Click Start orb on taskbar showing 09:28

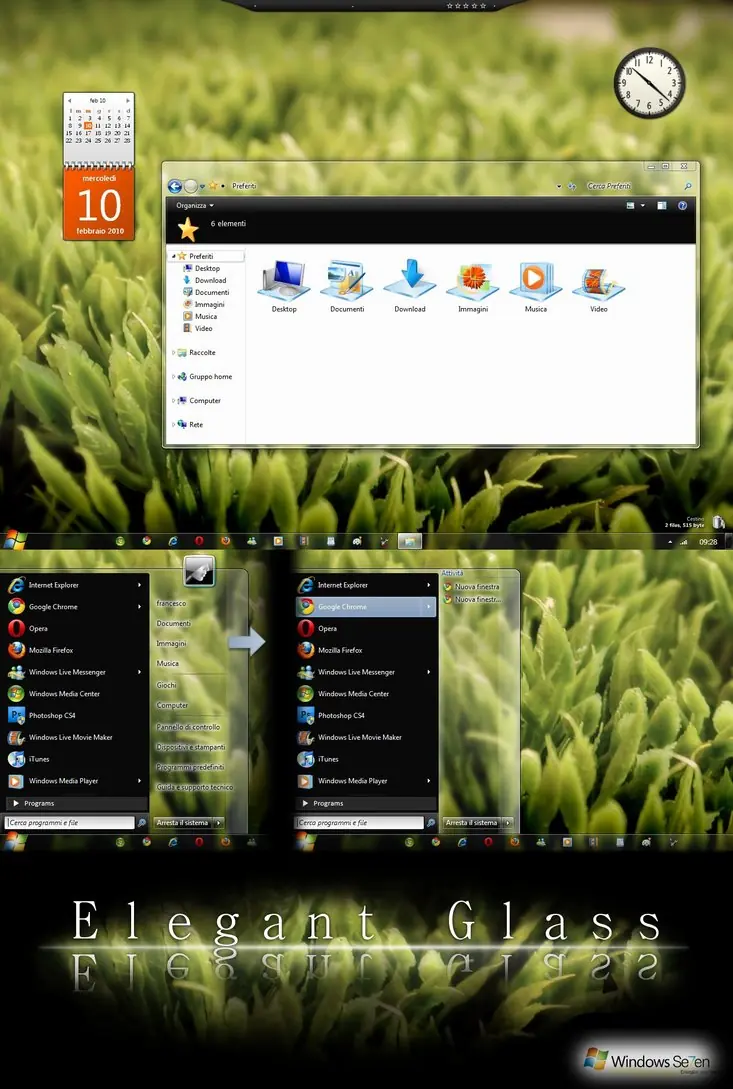click(15, 540)
